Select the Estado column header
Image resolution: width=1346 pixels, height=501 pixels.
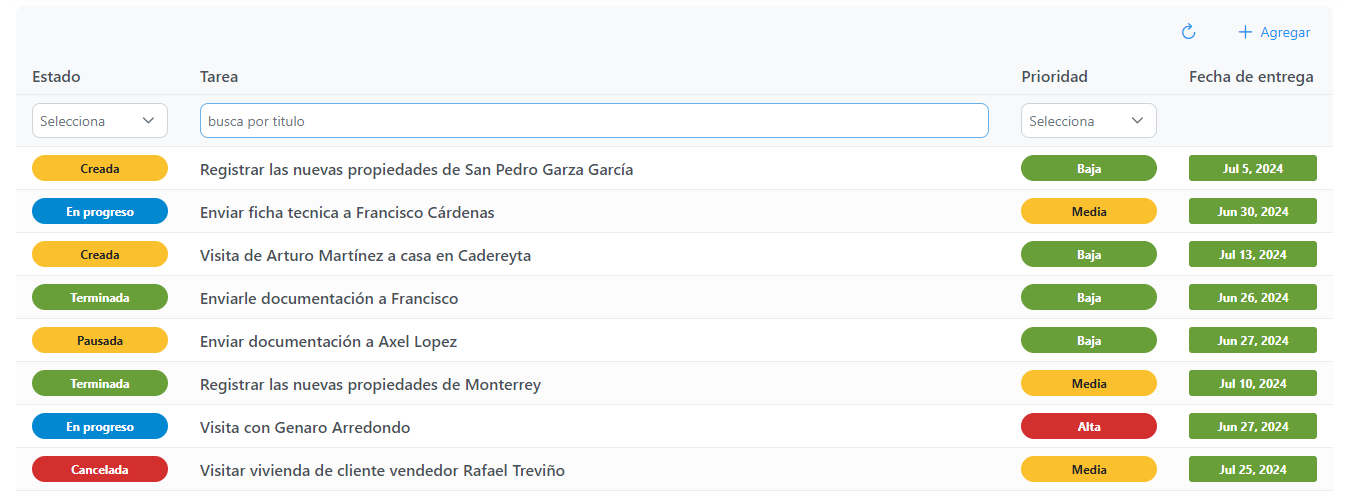point(56,77)
